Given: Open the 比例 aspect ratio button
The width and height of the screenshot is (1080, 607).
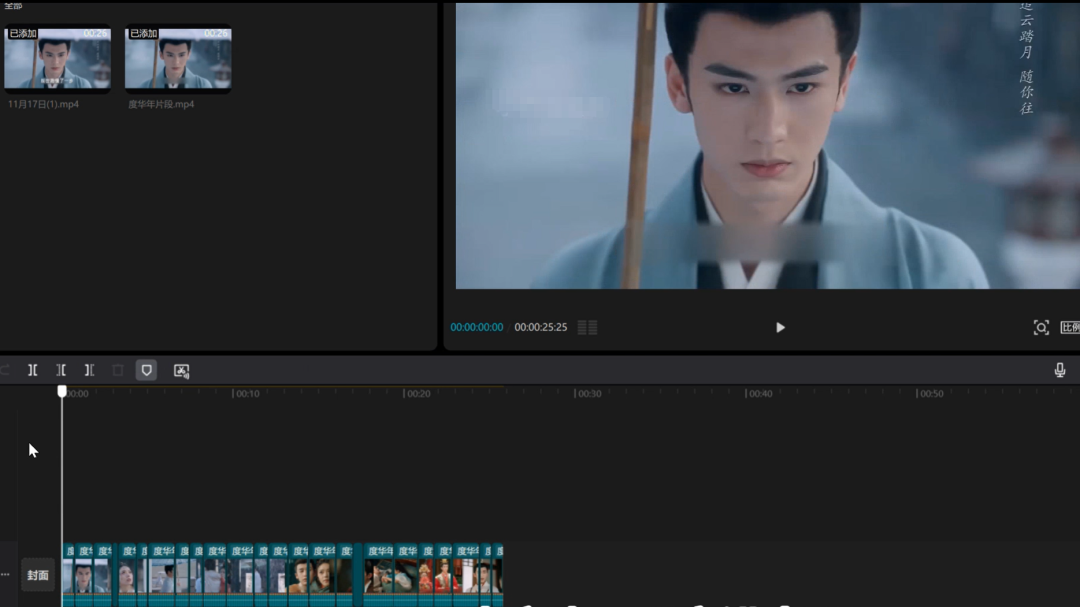Looking at the screenshot, I should coord(1070,328).
